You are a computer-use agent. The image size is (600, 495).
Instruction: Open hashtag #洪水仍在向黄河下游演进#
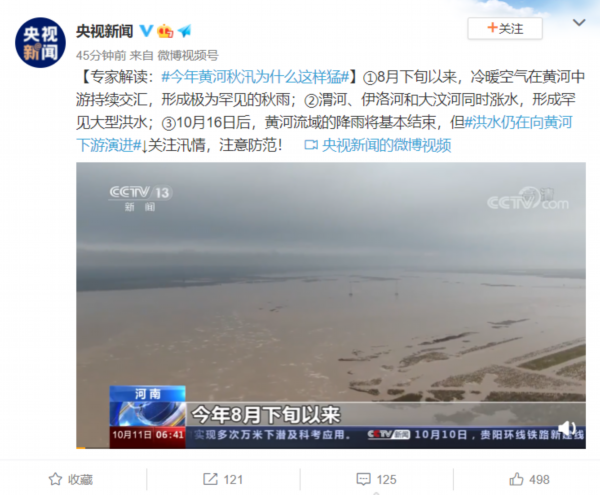(x=324, y=134)
